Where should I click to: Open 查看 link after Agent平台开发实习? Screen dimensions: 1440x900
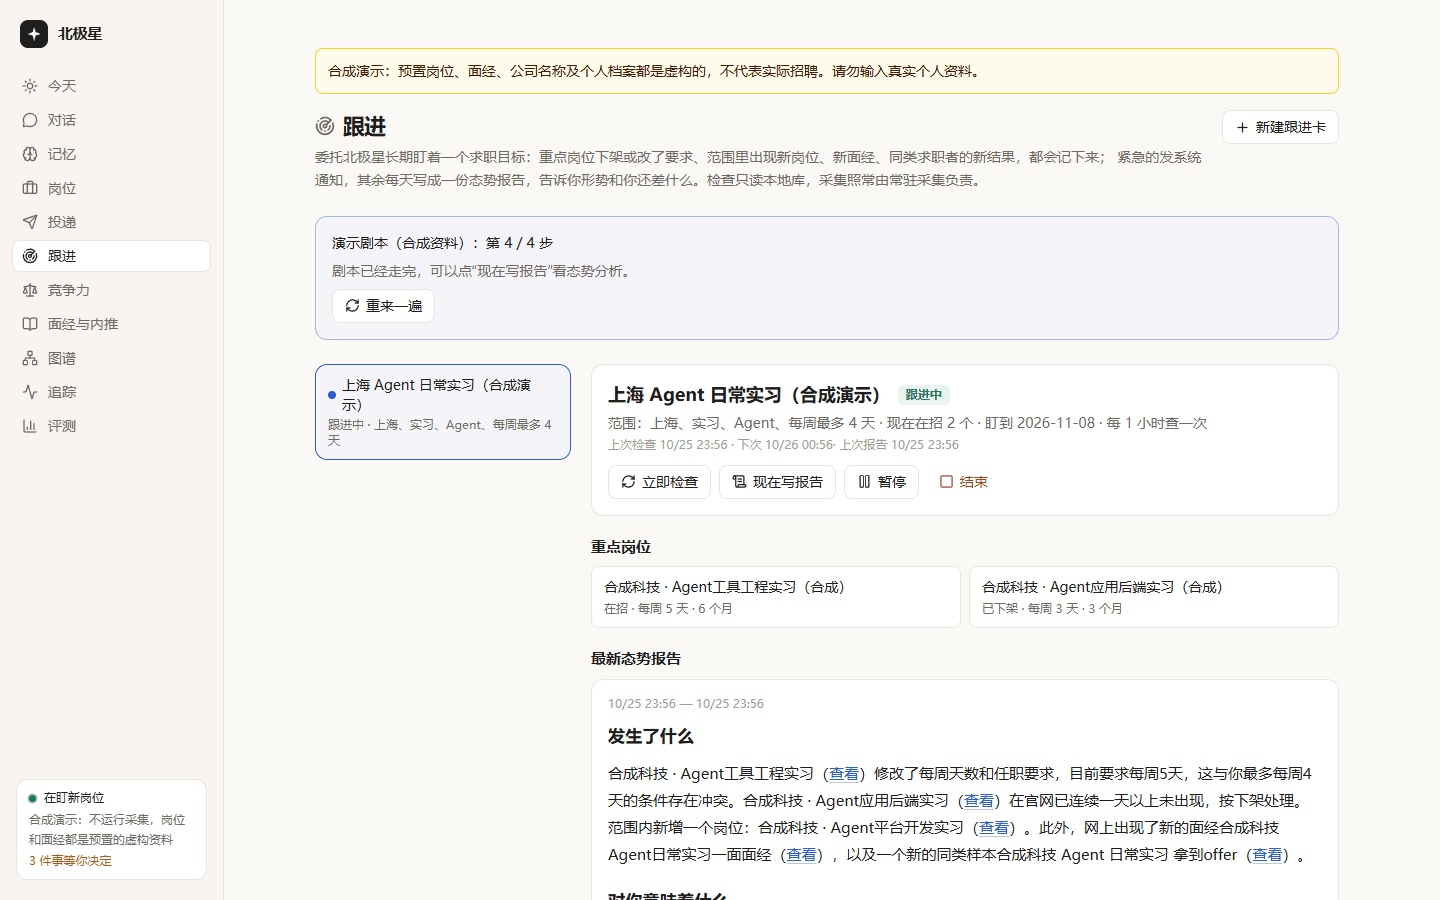tap(994, 828)
